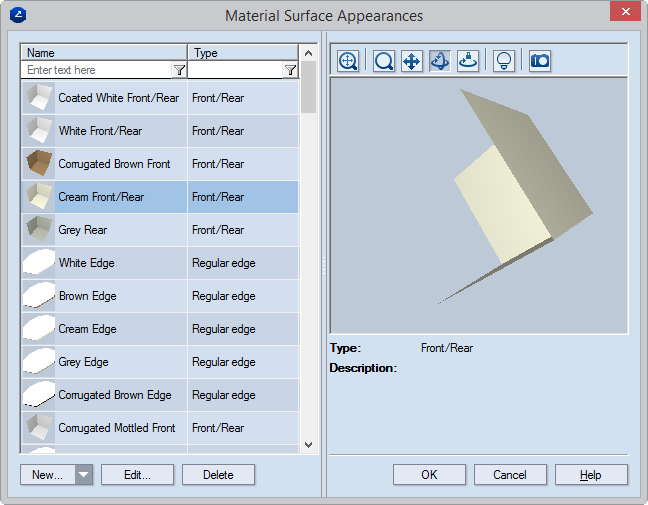Click the list scrollbar down arrow
The height and width of the screenshot is (505, 648).
click(x=308, y=445)
